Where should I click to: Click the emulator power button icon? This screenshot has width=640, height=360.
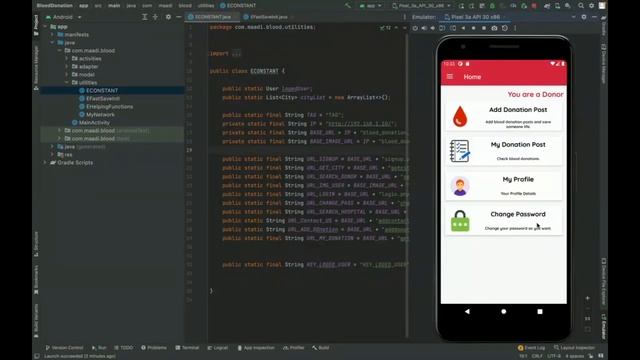pyautogui.click(x=415, y=28)
